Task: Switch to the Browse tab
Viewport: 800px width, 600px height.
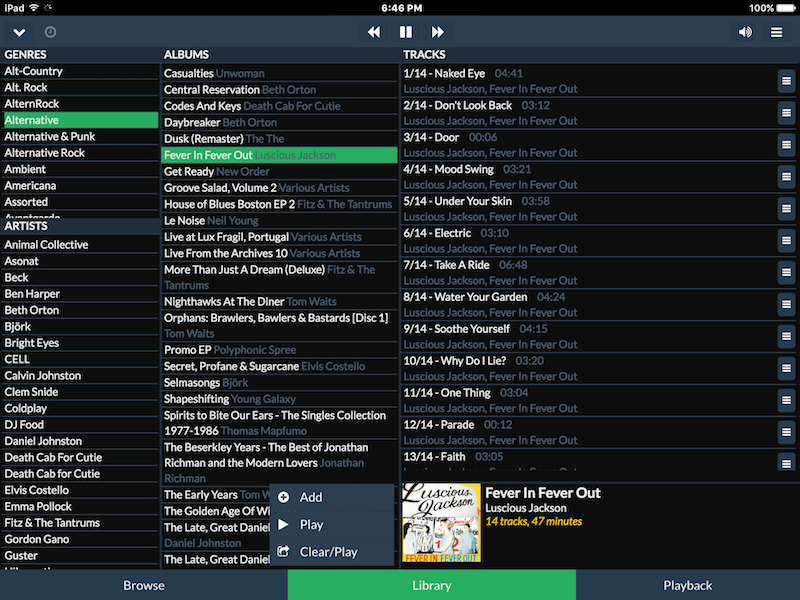Action: (x=144, y=585)
